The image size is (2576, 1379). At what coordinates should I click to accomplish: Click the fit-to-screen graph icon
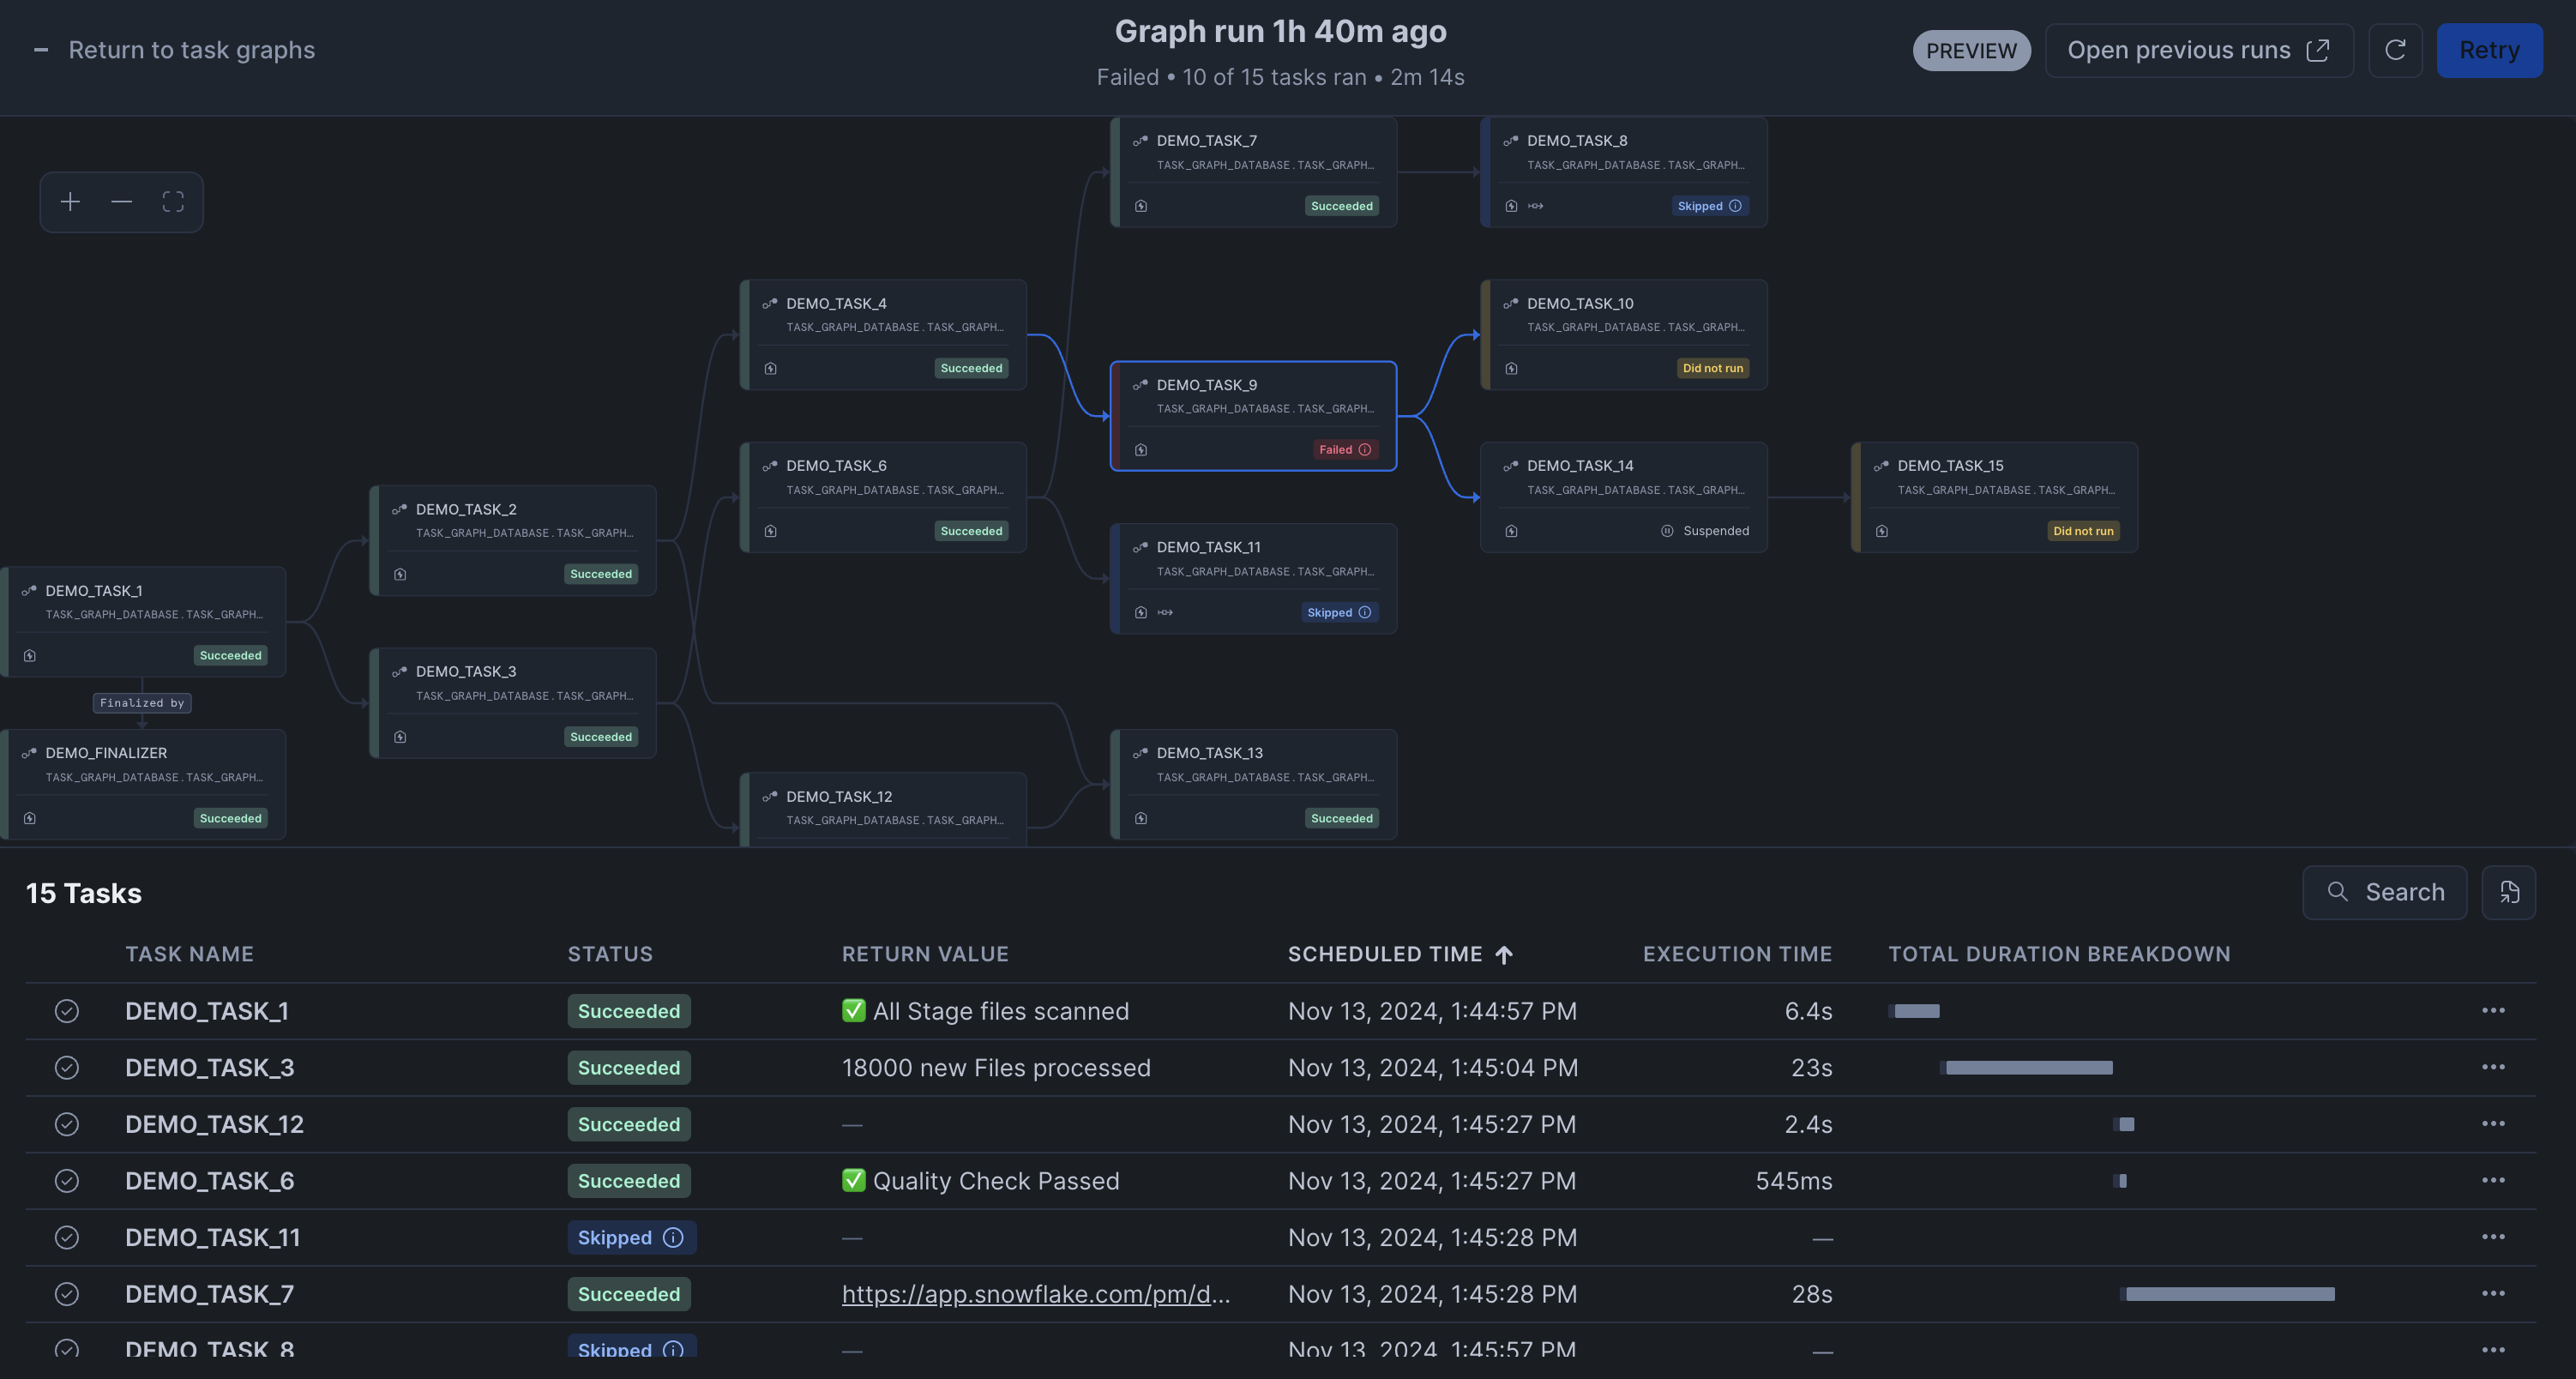click(x=173, y=202)
